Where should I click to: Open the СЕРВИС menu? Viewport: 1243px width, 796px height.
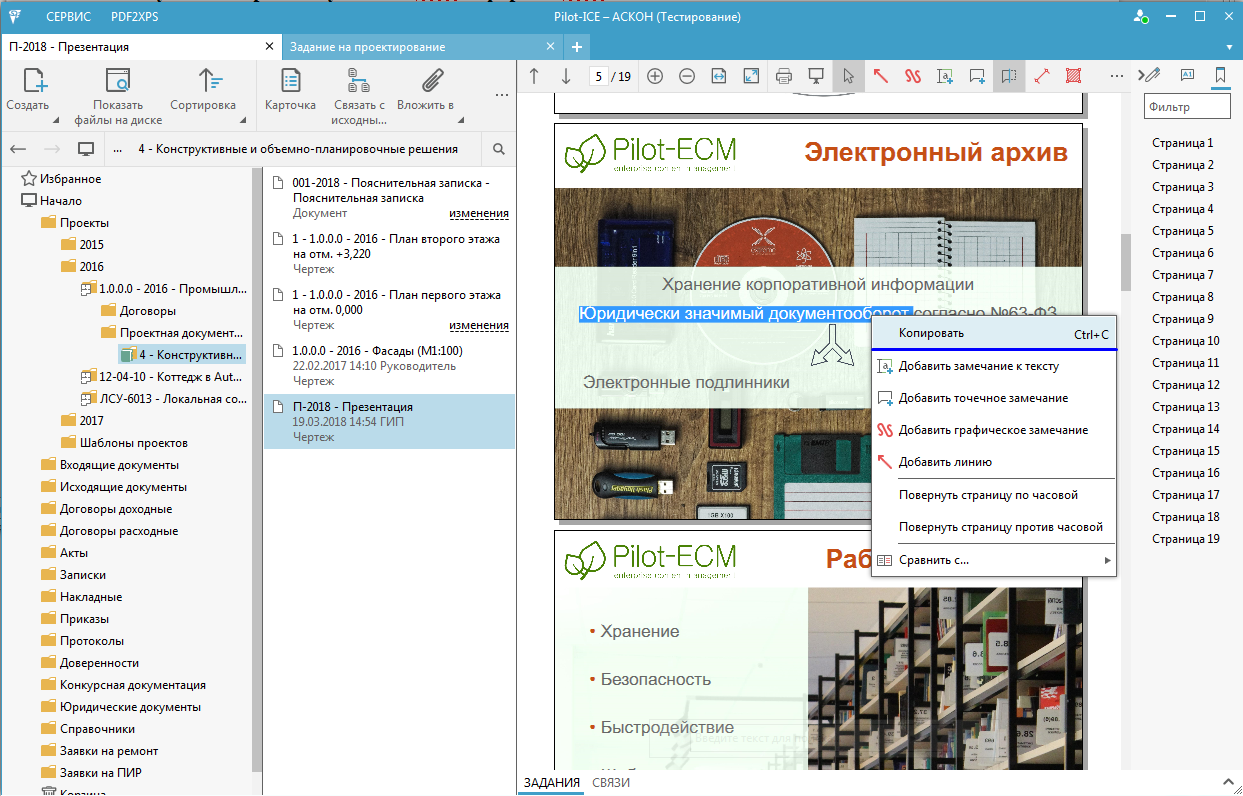[x=68, y=16]
